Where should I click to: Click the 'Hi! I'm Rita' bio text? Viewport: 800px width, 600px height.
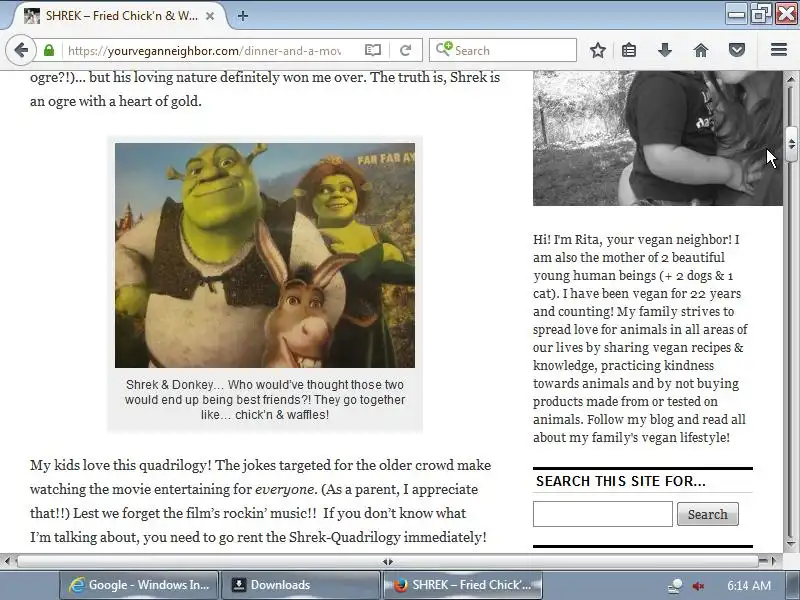coord(640,338)
